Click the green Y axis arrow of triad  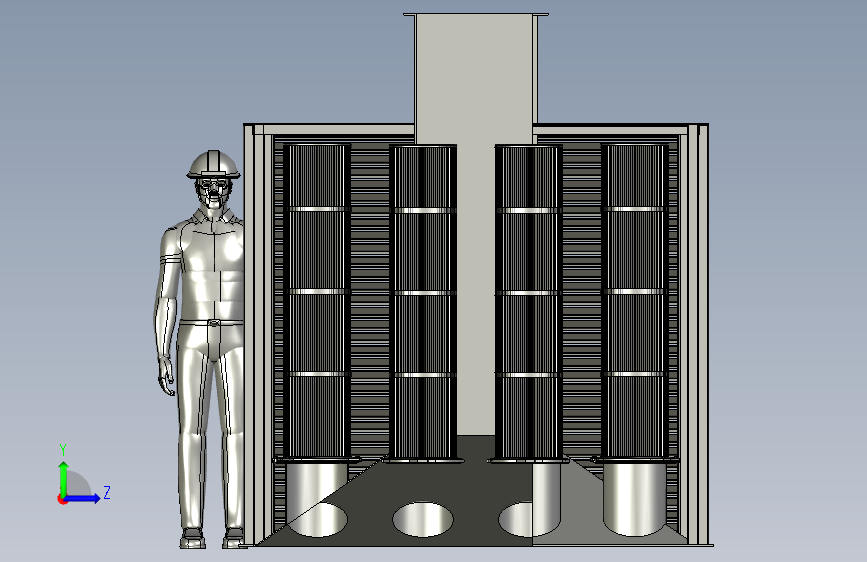[x=64, y=478]
